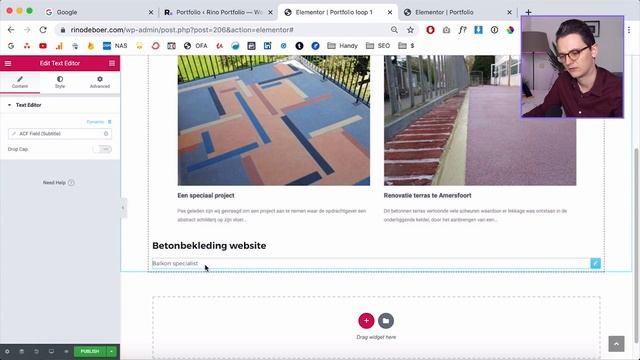The width and height of the screenshot is (640, 360).
Task: Open the Dynamic tags option
Action: [99, 122]
